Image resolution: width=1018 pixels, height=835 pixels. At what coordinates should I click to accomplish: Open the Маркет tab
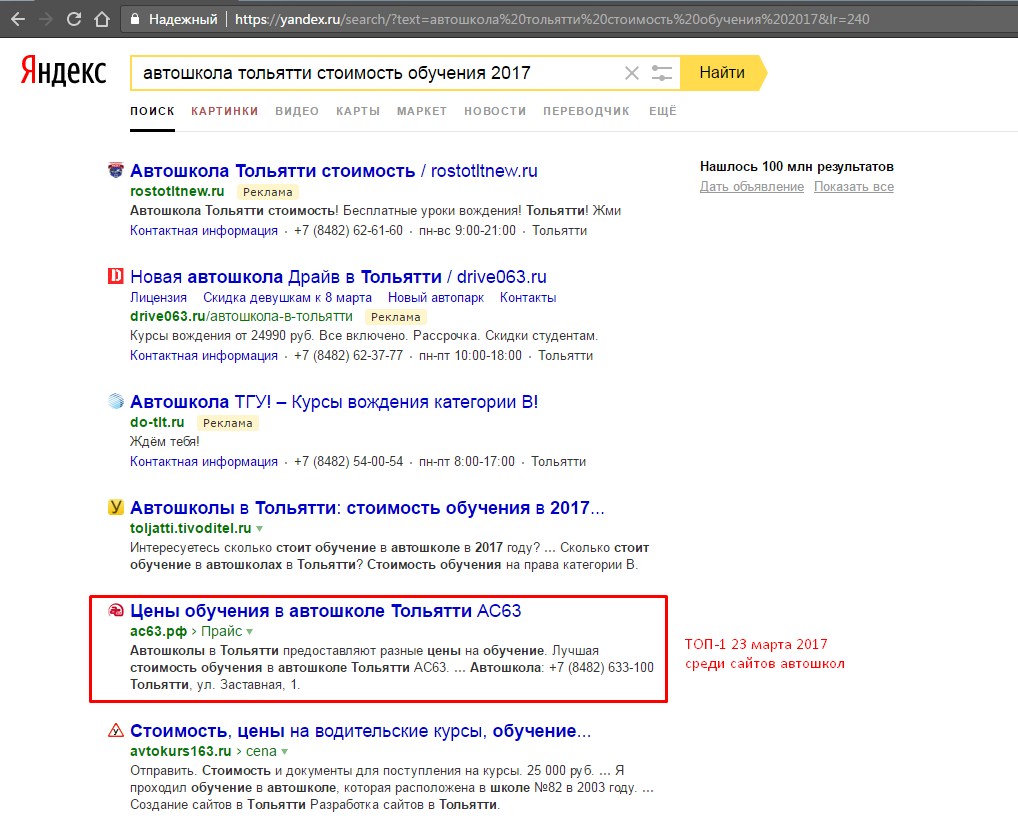[x=422, y=111]
